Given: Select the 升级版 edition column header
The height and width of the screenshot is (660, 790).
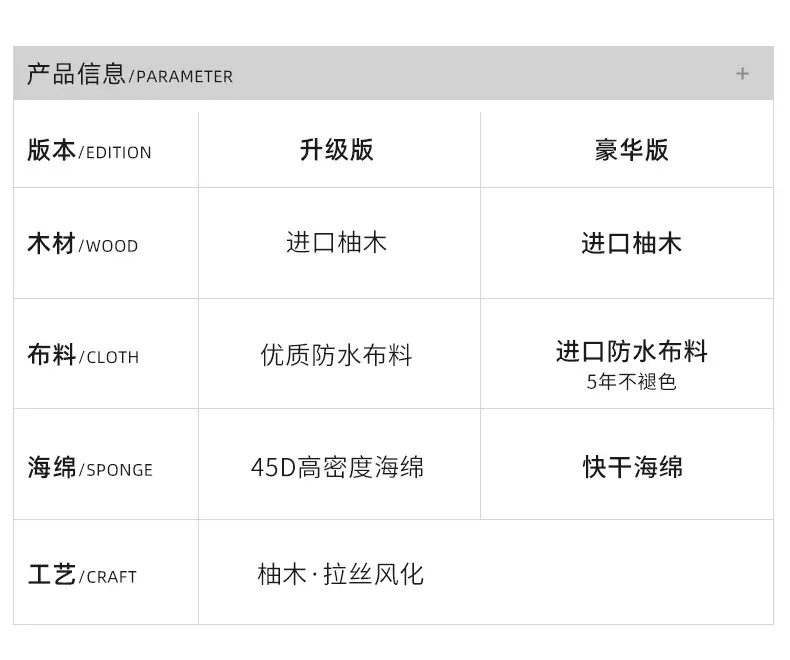Looking at the screenshot, I should pyautogui.click(x=337, y=150).
